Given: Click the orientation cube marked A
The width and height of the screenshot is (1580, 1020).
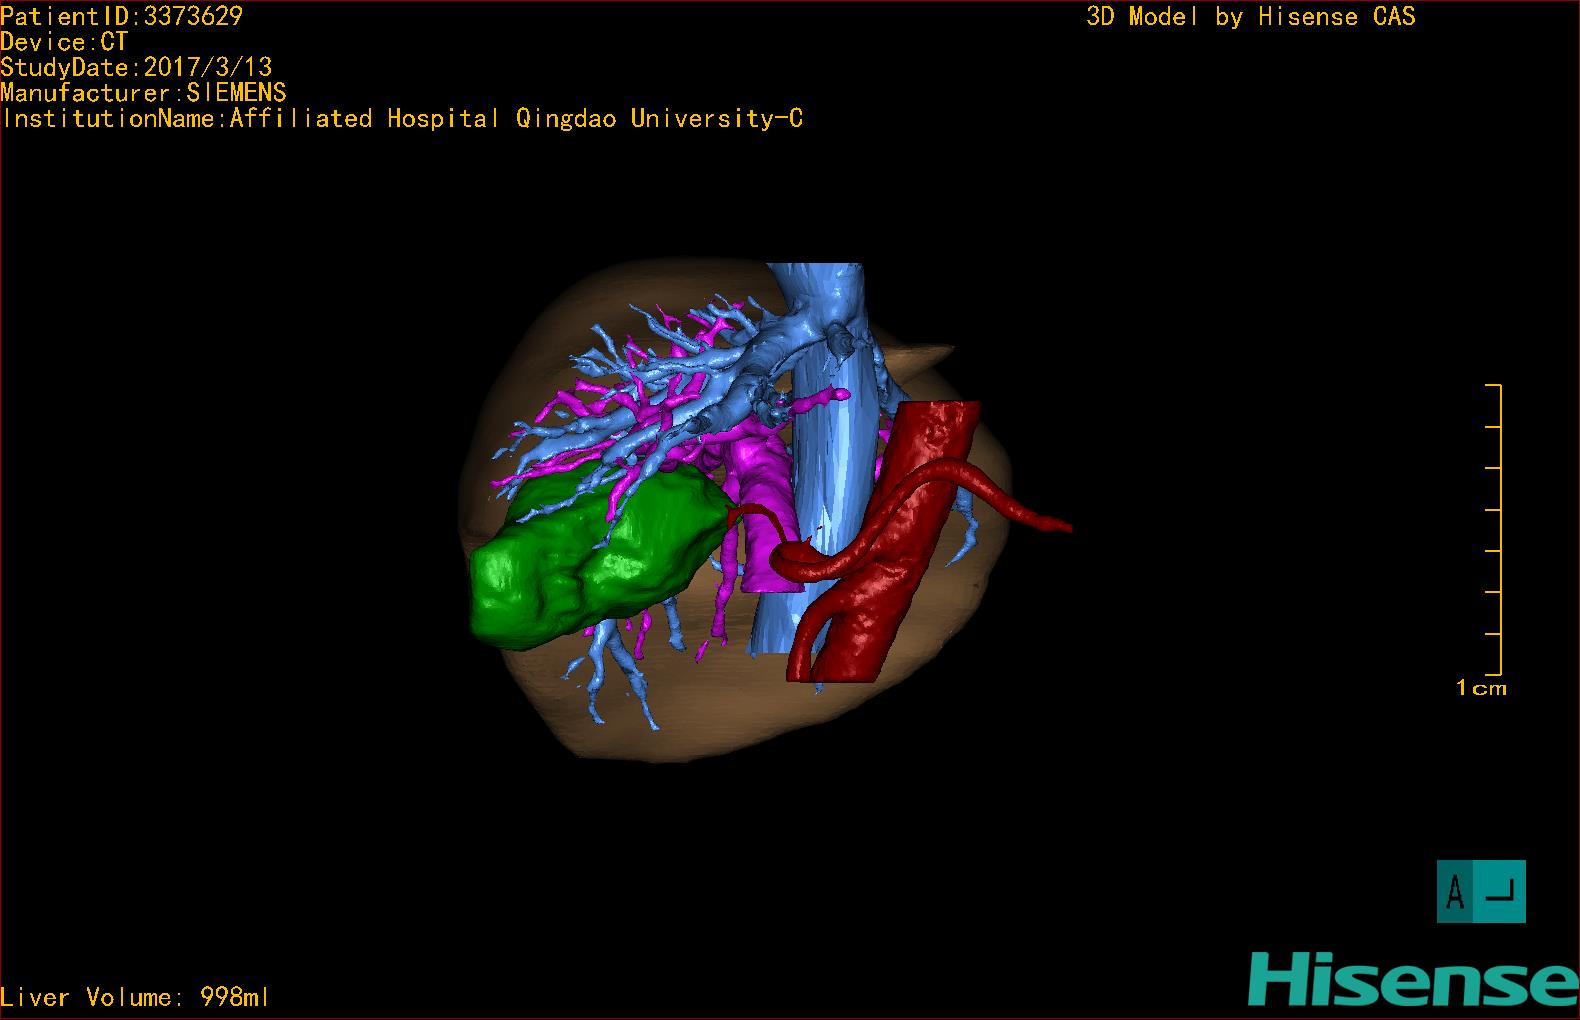Looking at the screenshot, I should [1481, 891].
